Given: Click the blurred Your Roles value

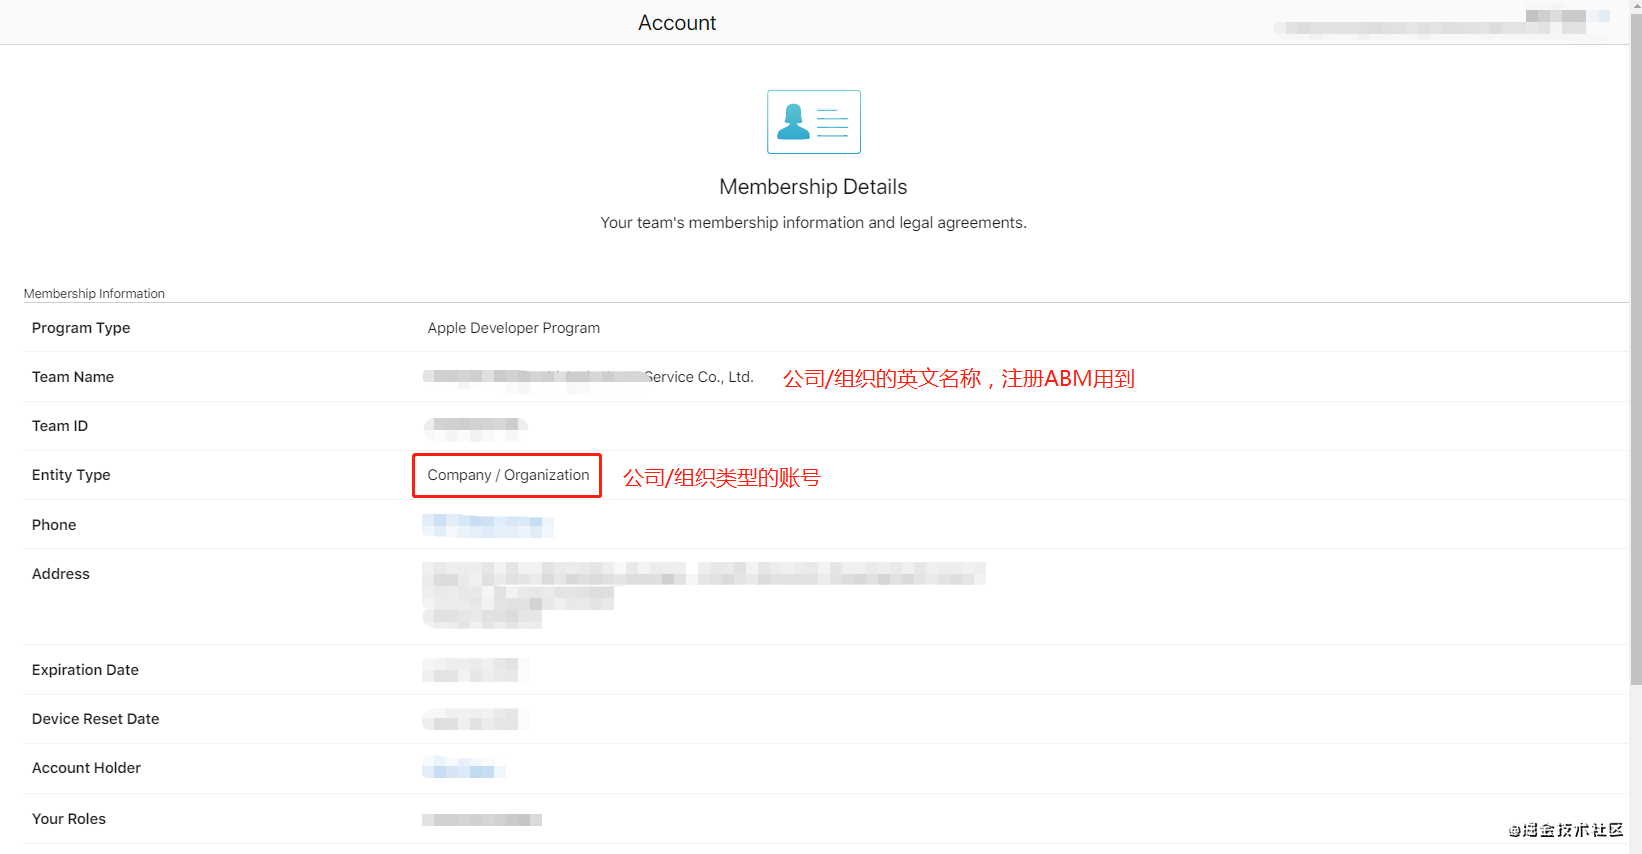Looking at the screenshot, I should (482, 820).
